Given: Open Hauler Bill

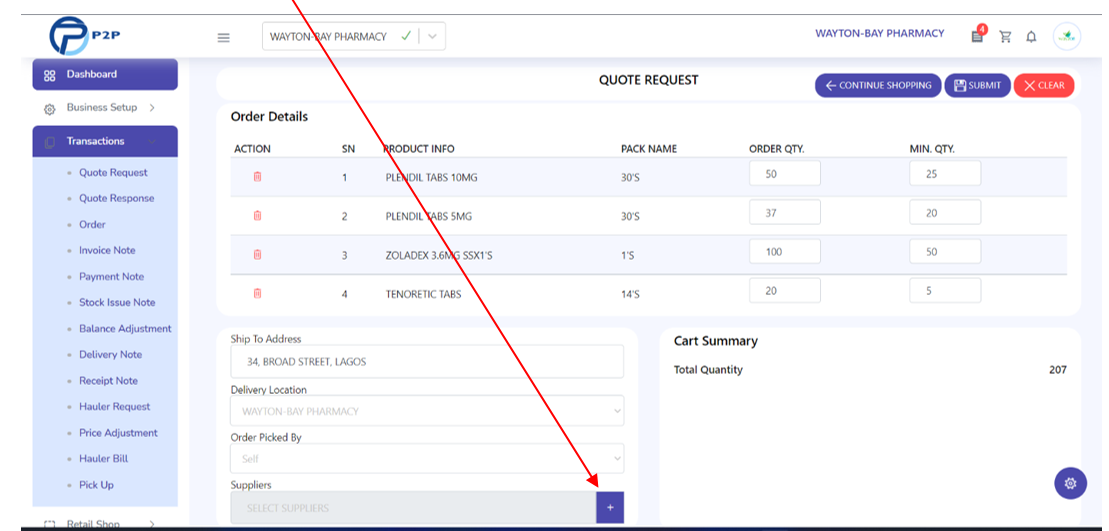Looking at the screenshot, I should (x=103, y=459).
